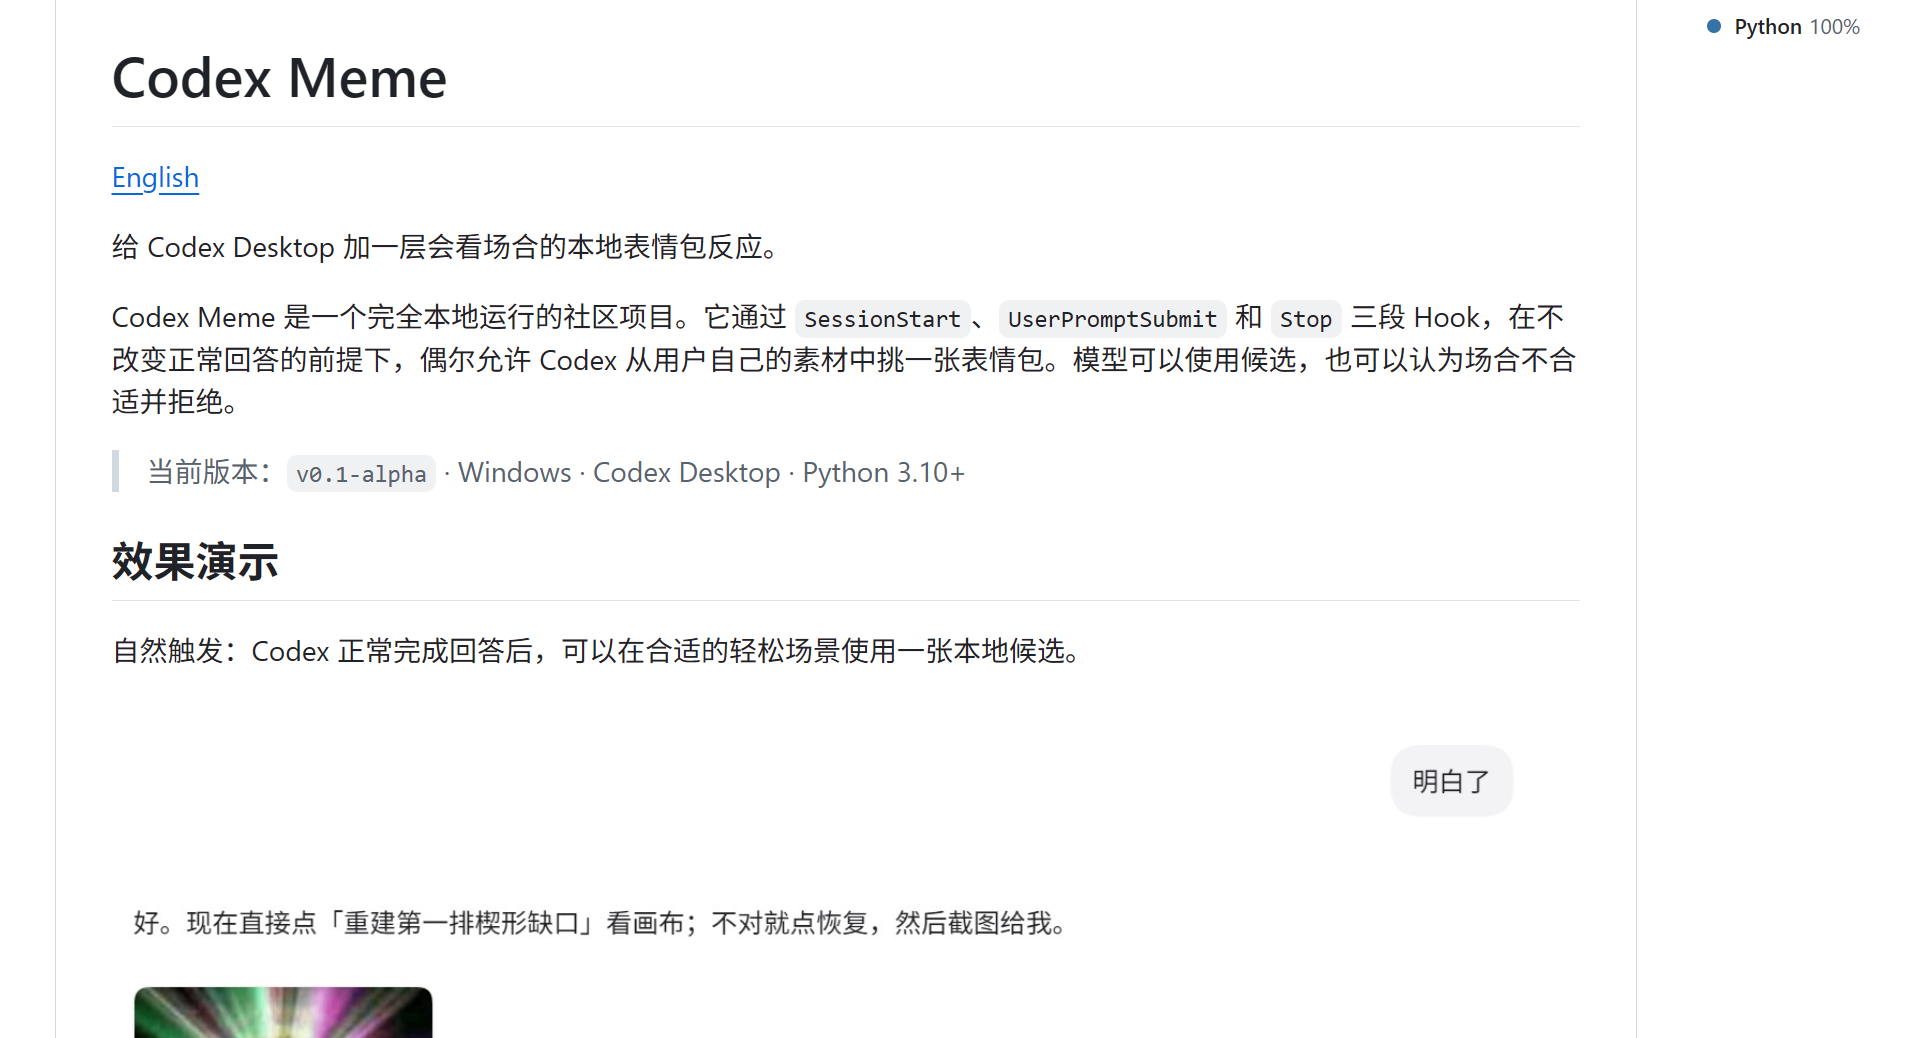The image size is (1908, 1038).
Task: Click the Python 3.10+ requirement text
Action: click(x=883, y=472)
